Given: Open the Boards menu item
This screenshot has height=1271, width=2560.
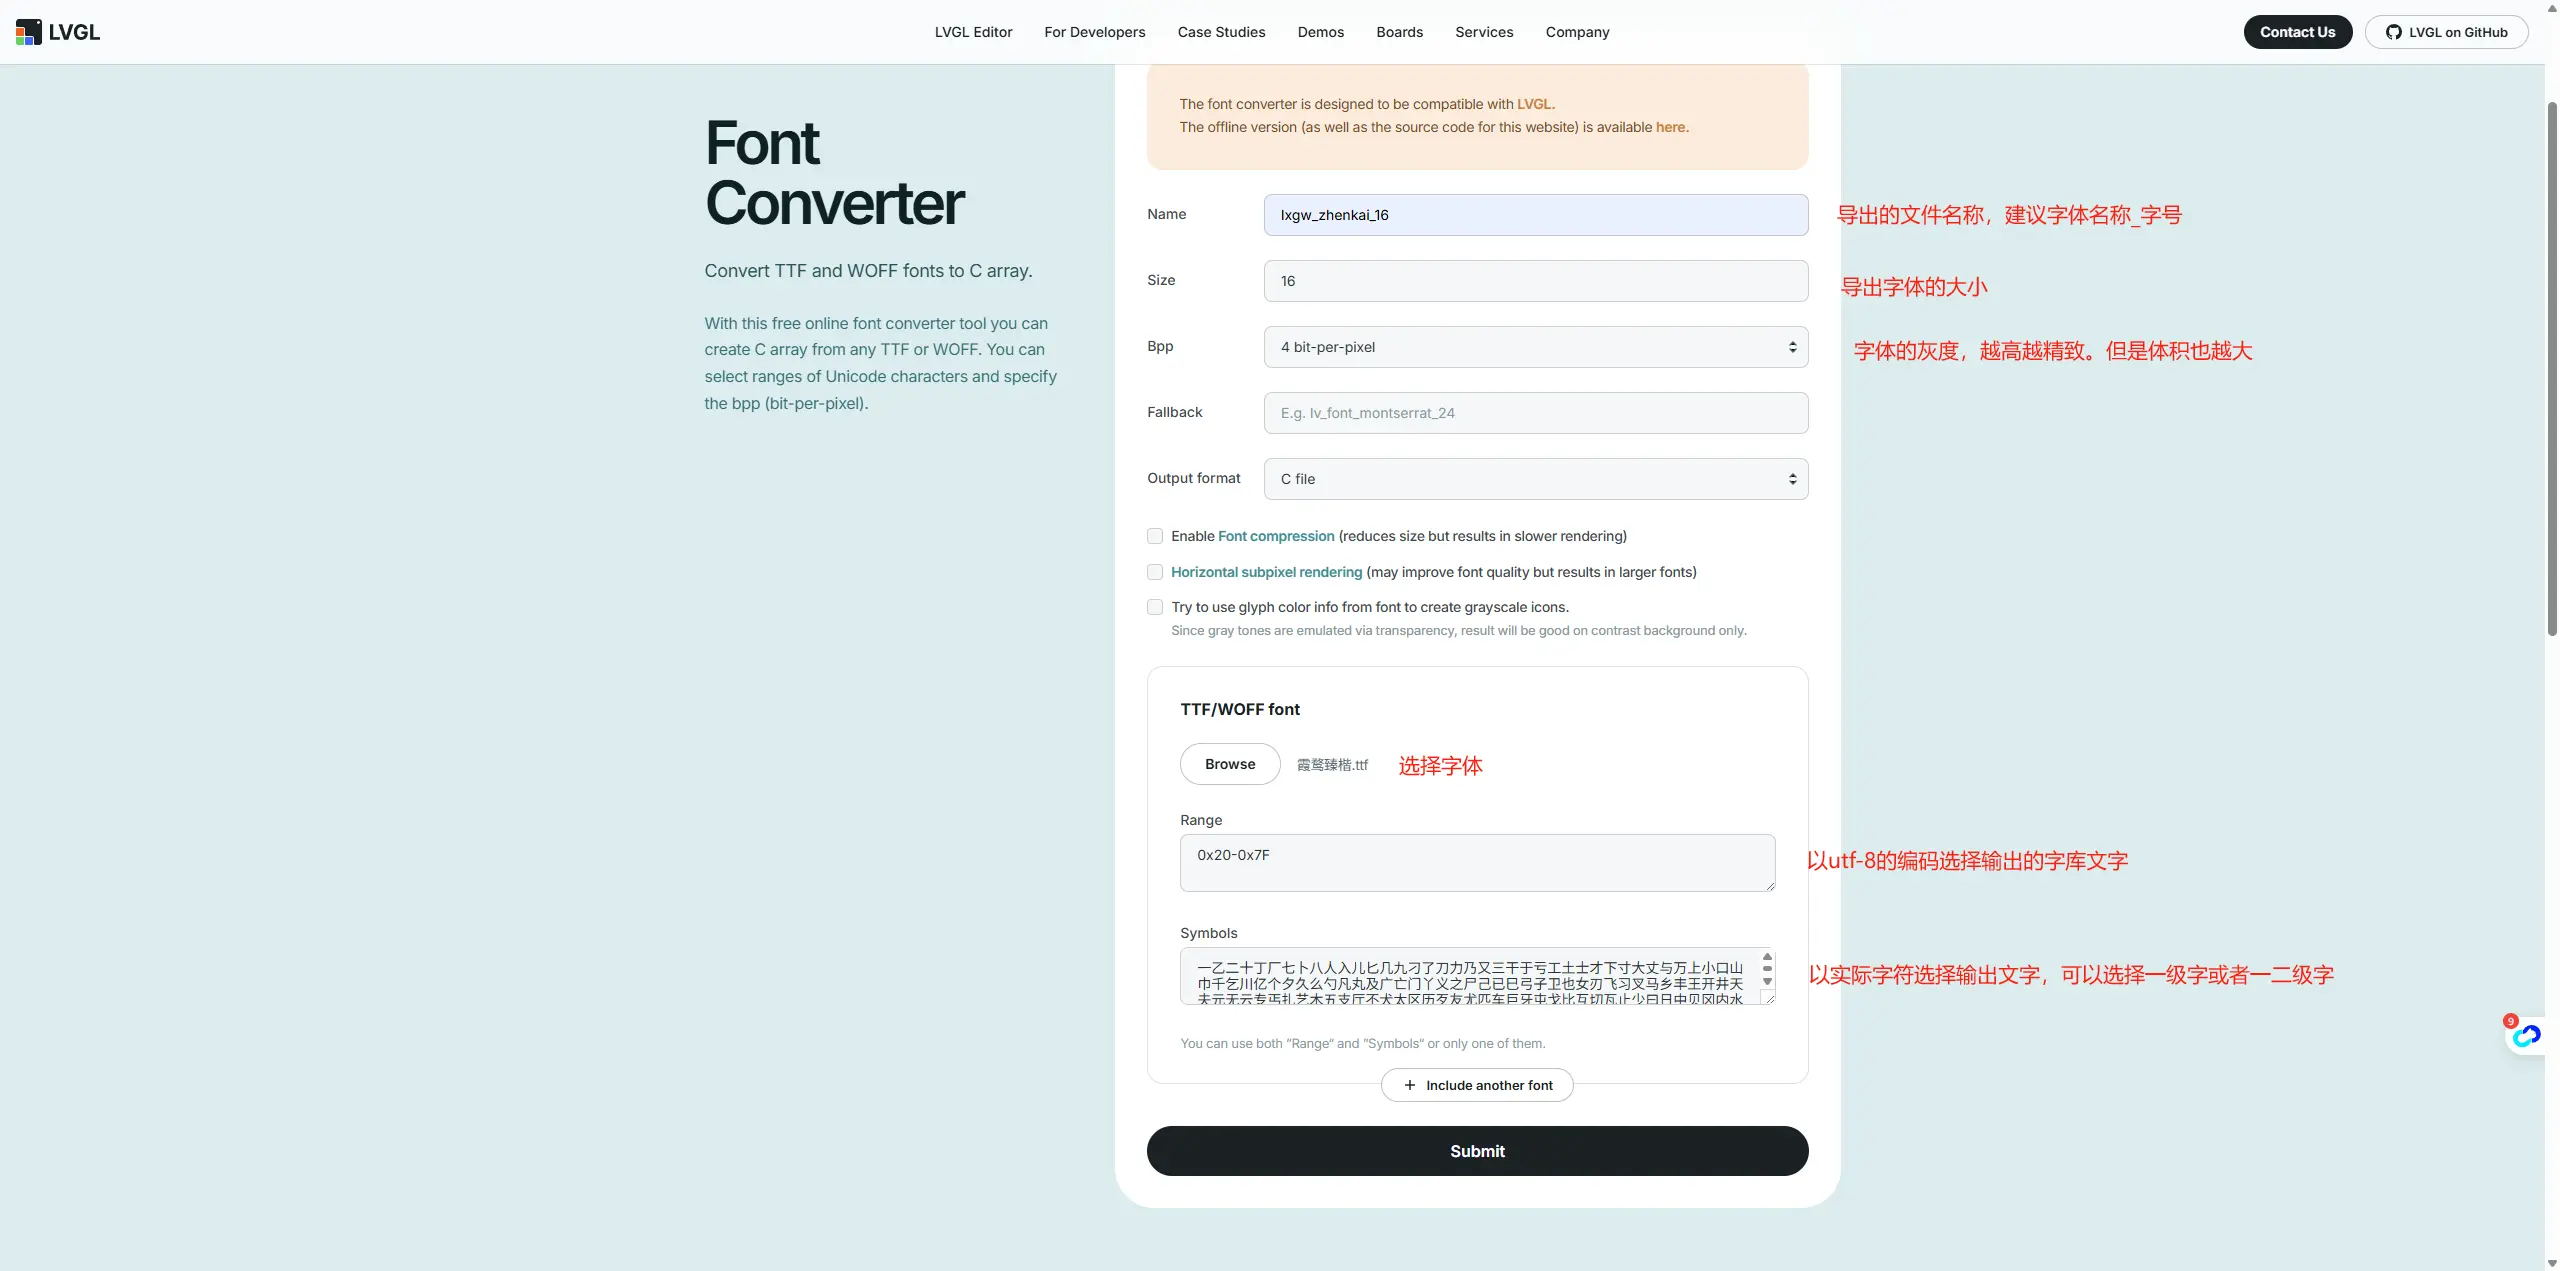Looking at the screenshot, I should pos(1399,32).
